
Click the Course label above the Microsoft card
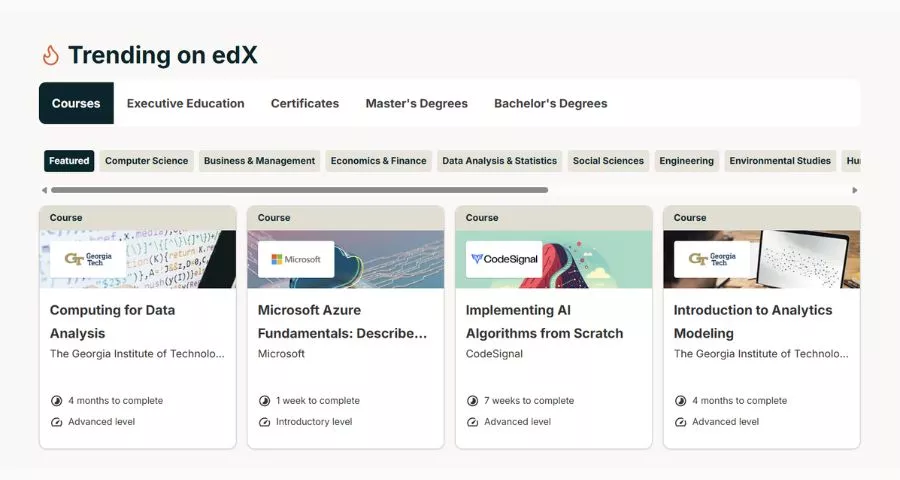coord(274,218)
